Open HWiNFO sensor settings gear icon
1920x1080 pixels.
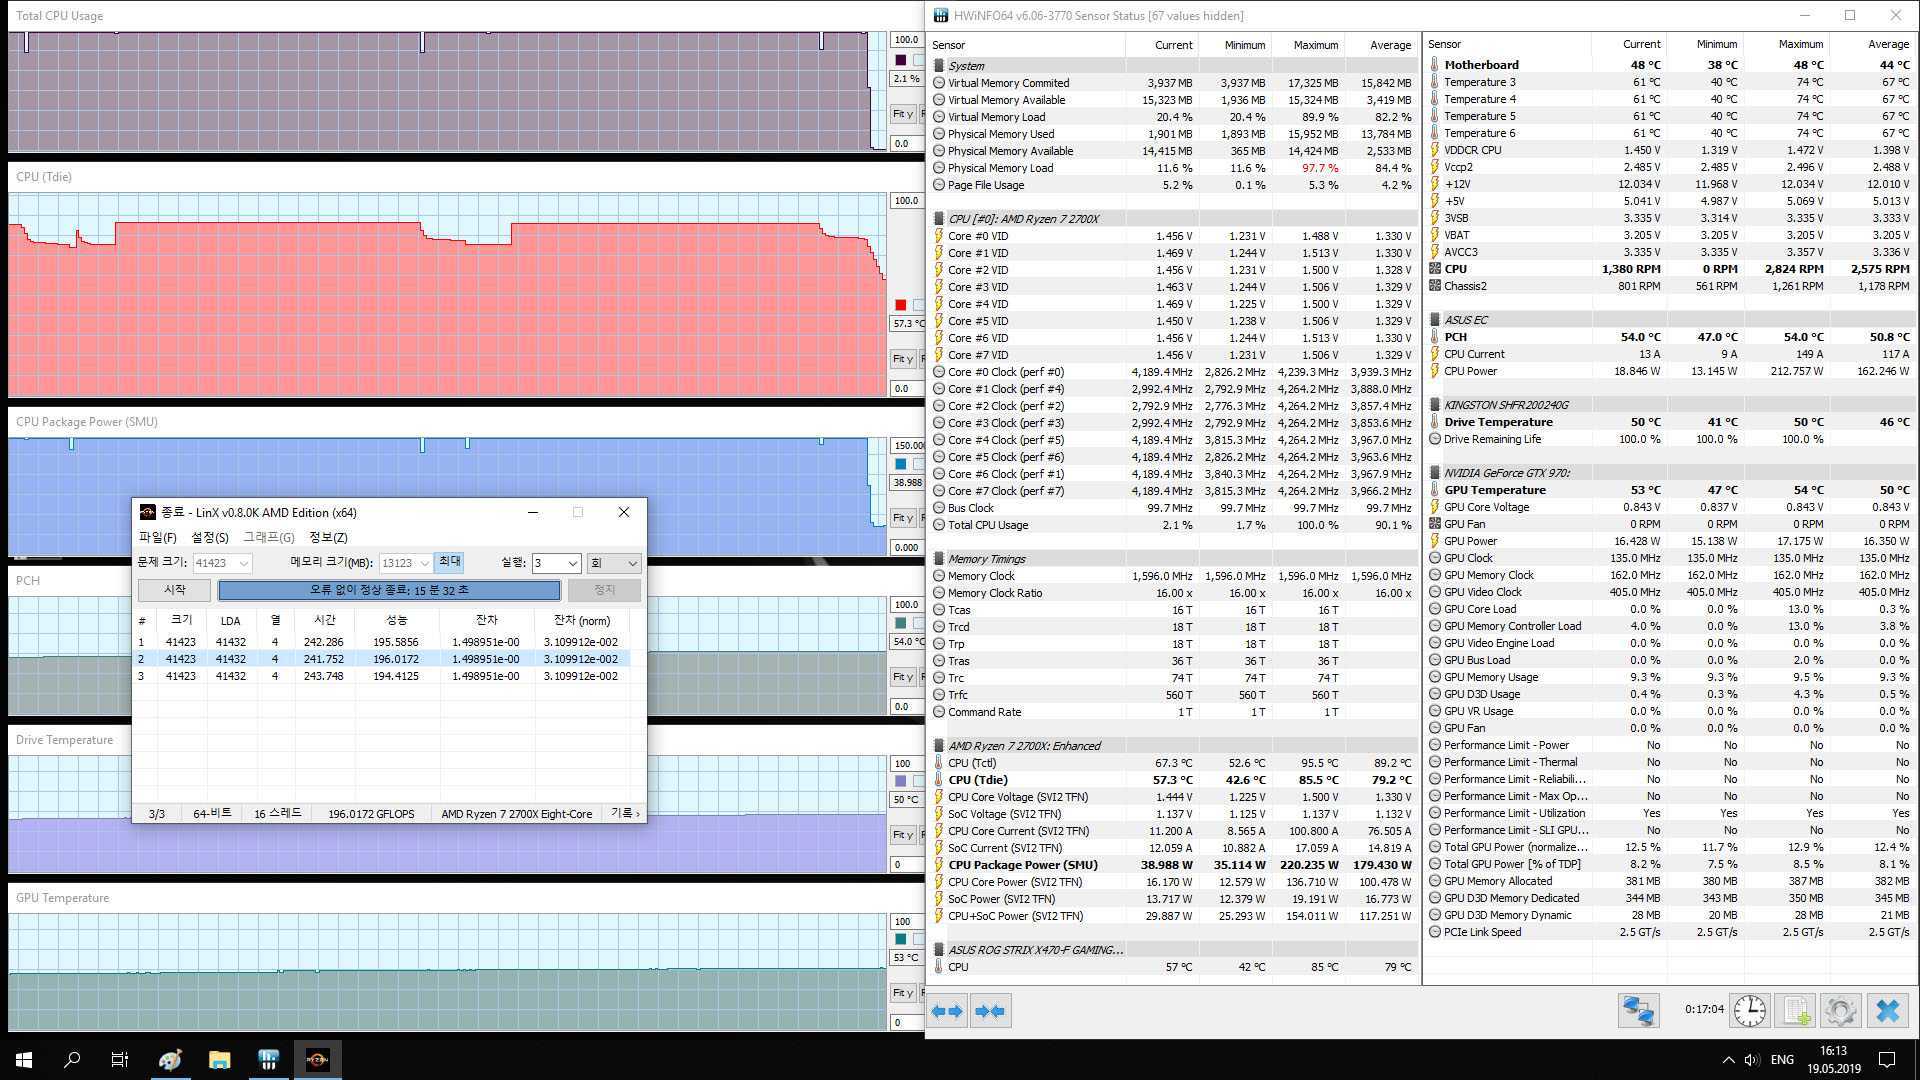[x=1841, y=1011]
